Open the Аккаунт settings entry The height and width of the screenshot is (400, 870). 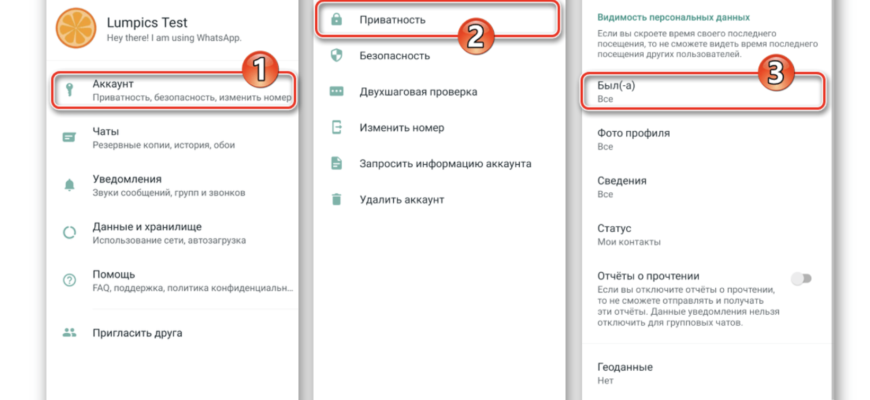click(x=173, y=90)
